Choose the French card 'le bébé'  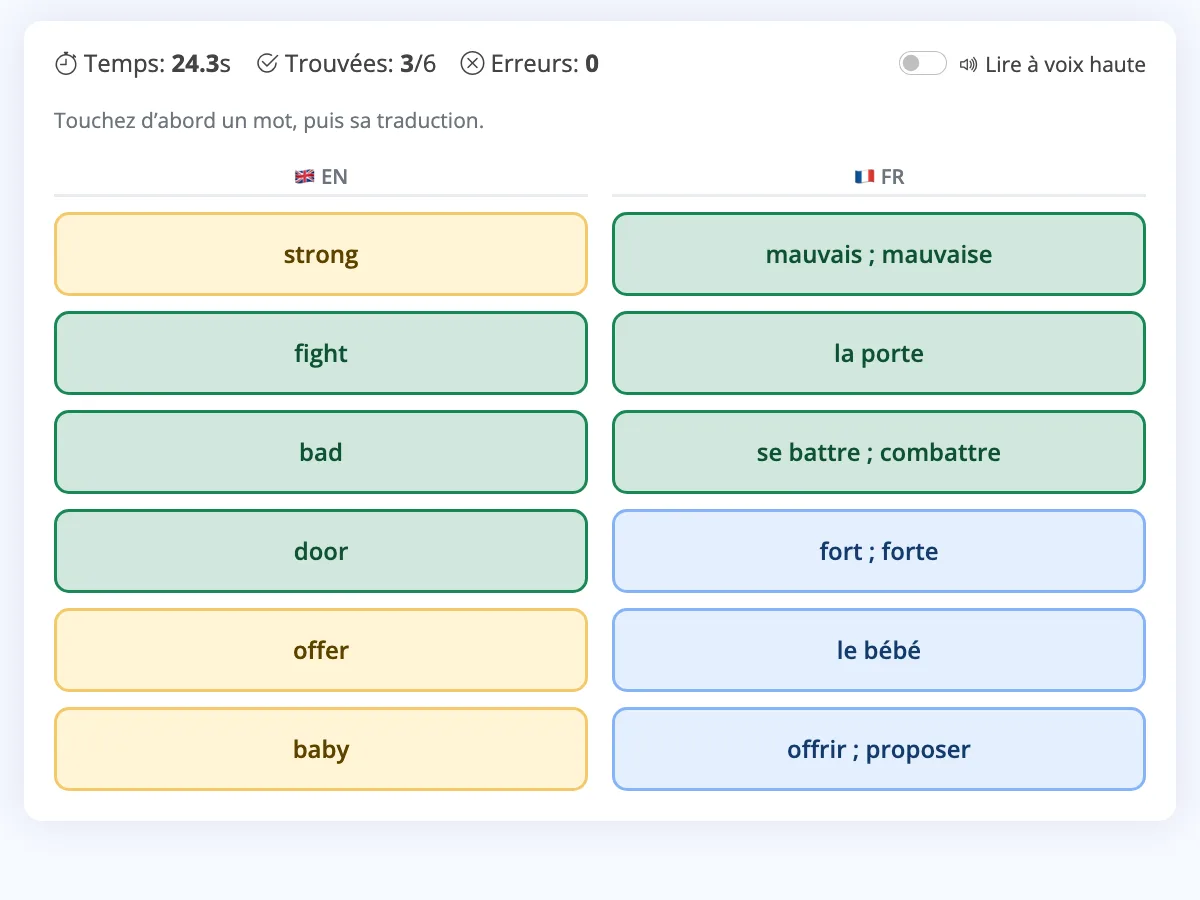(x=879, y=650)
